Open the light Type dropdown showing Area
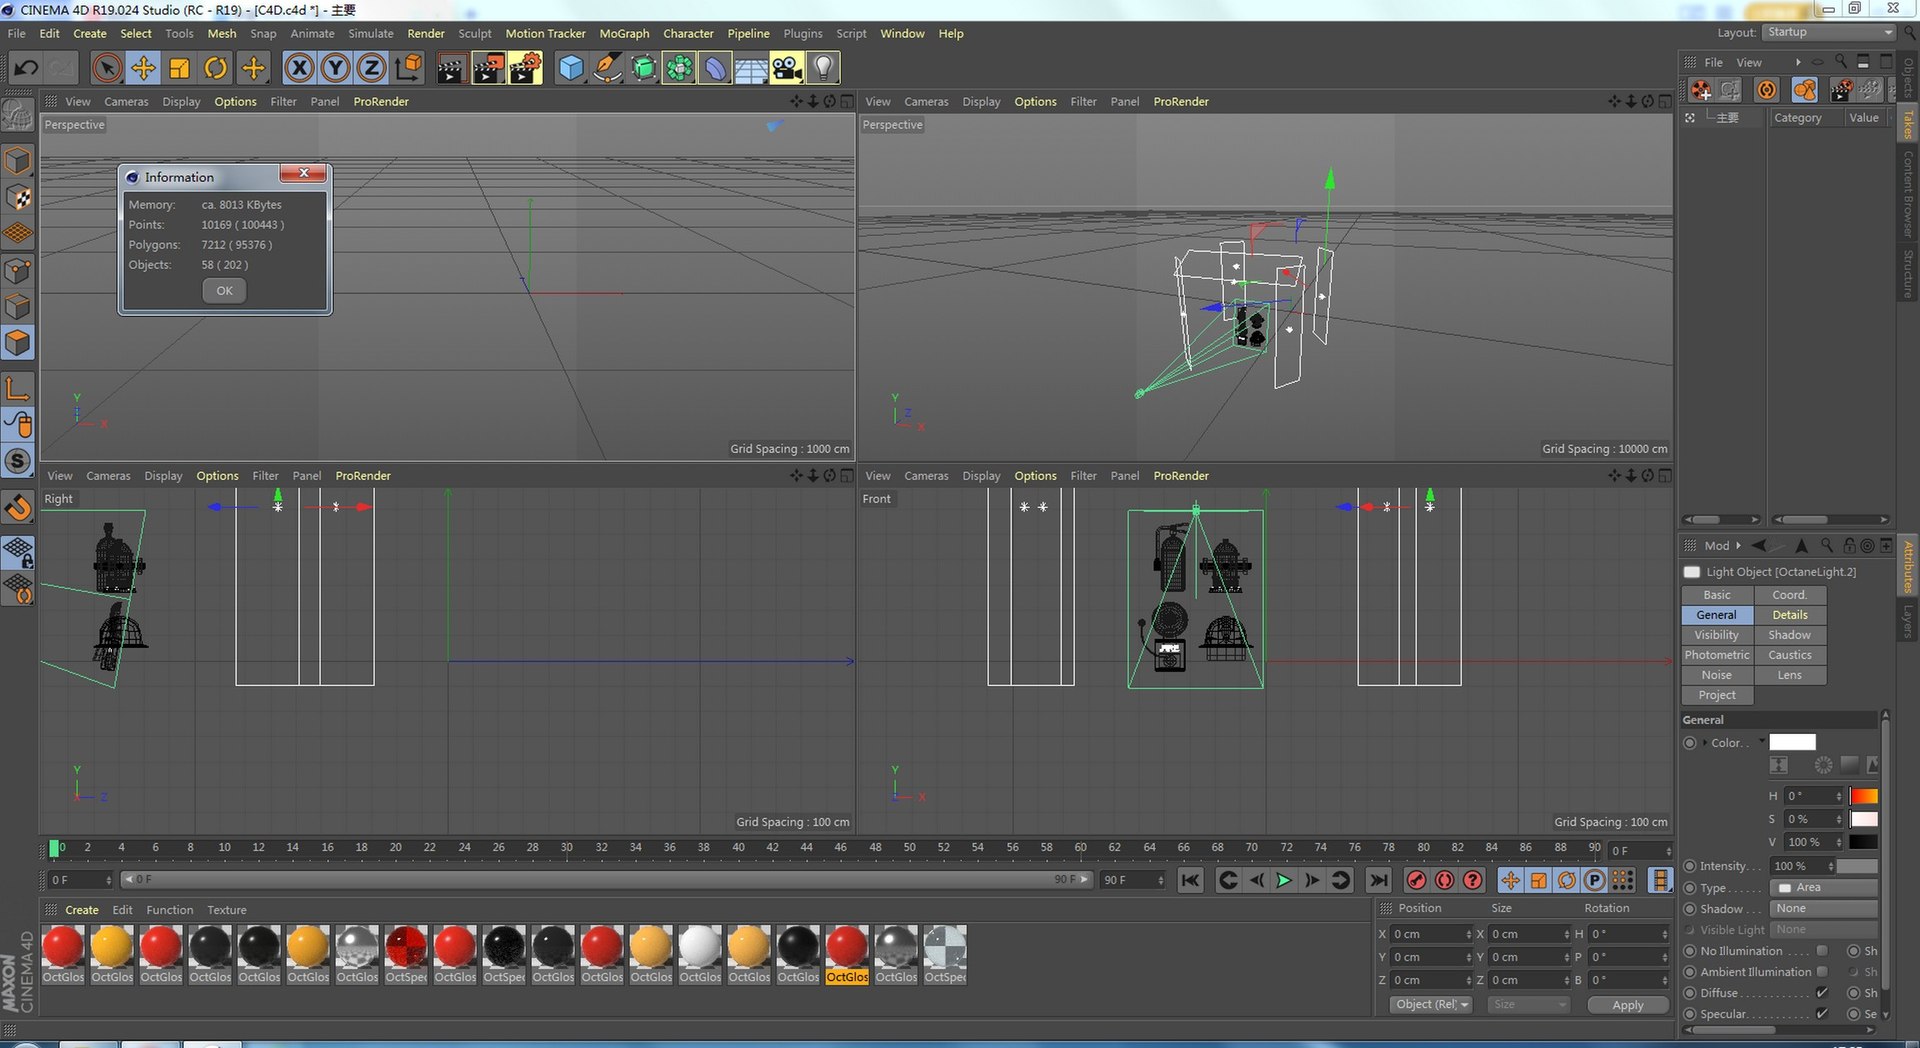1920x1048 pixels. 1825,888
